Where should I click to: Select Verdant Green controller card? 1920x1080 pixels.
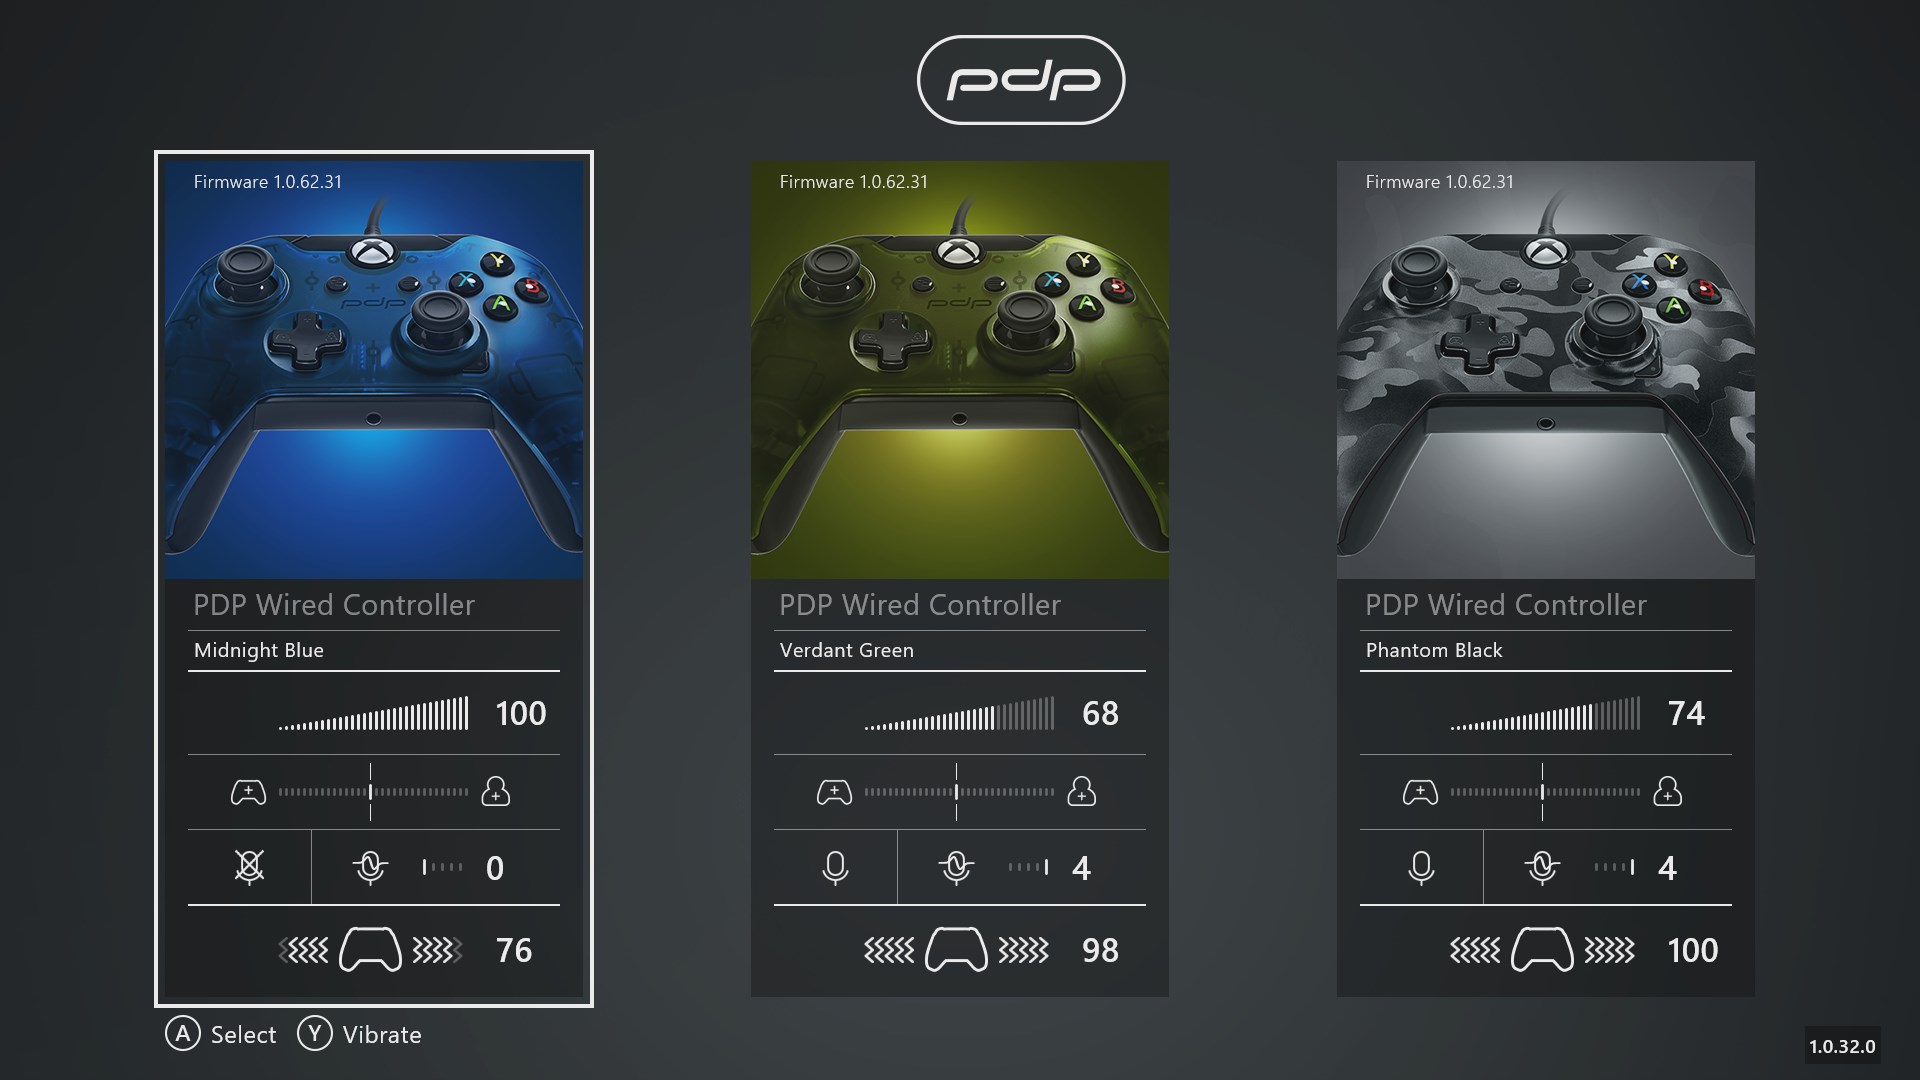click(960, 578)
